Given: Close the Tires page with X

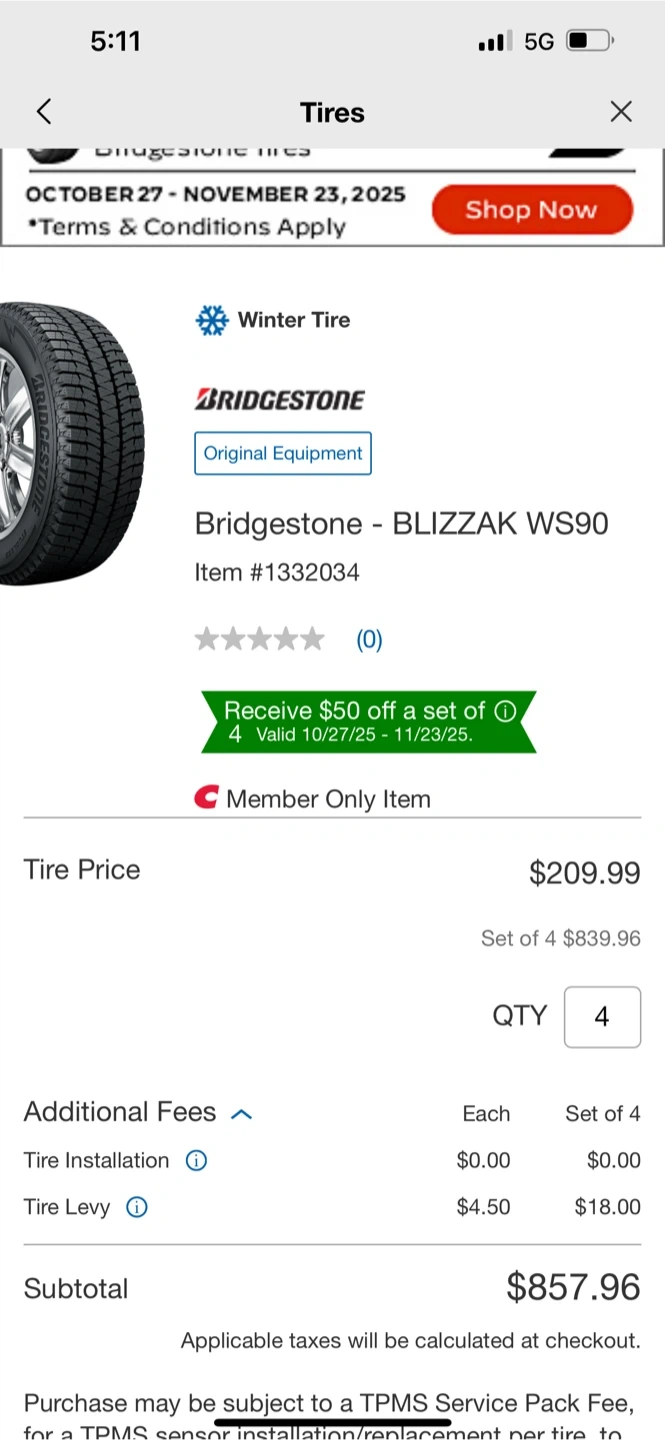Looking at the screenshot, I should (x=621, y=112).
